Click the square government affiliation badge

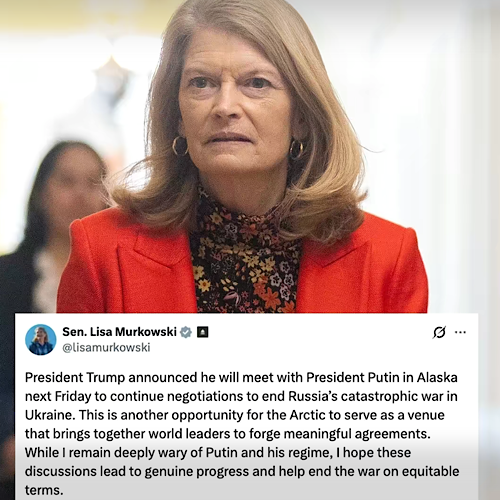coord(203,332)
